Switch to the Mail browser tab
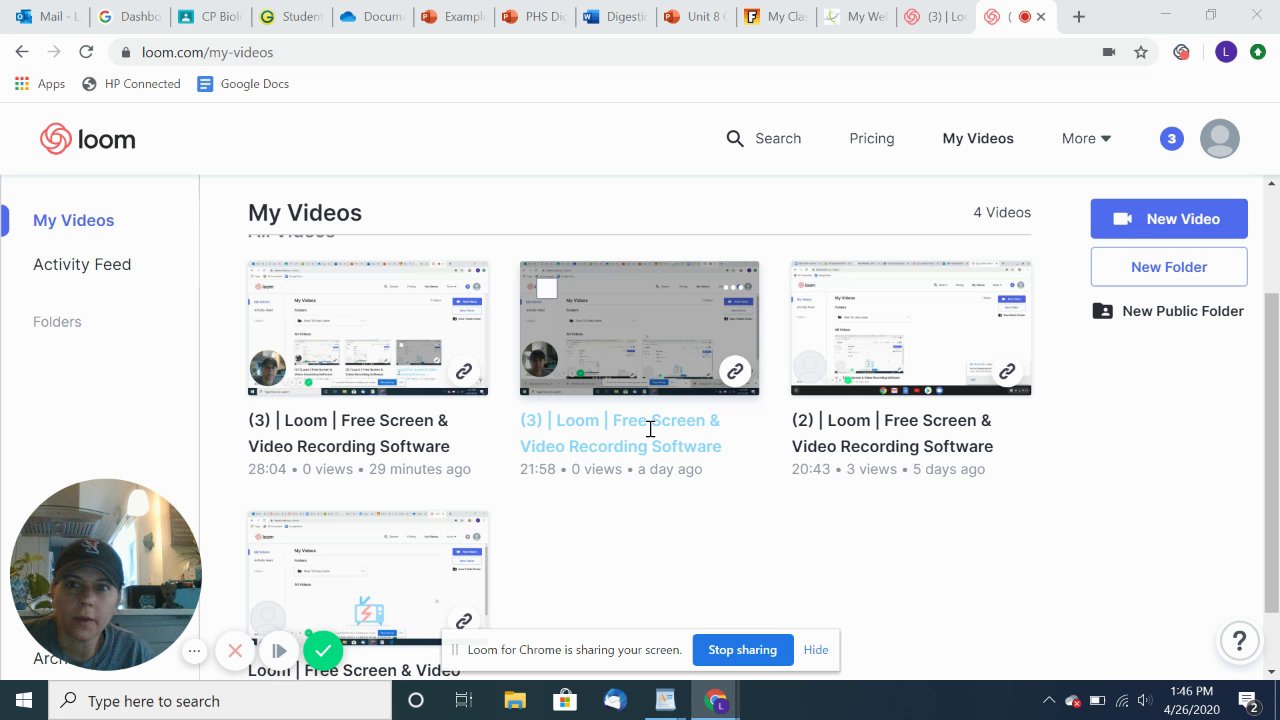The height and width of the screenshot is (720, 1280). [45, 17]
